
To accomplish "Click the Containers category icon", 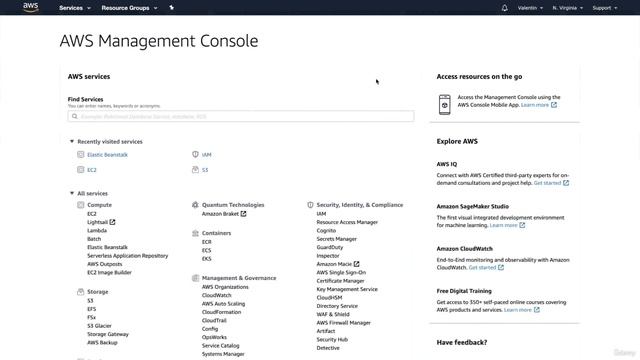I will [195, 233].
